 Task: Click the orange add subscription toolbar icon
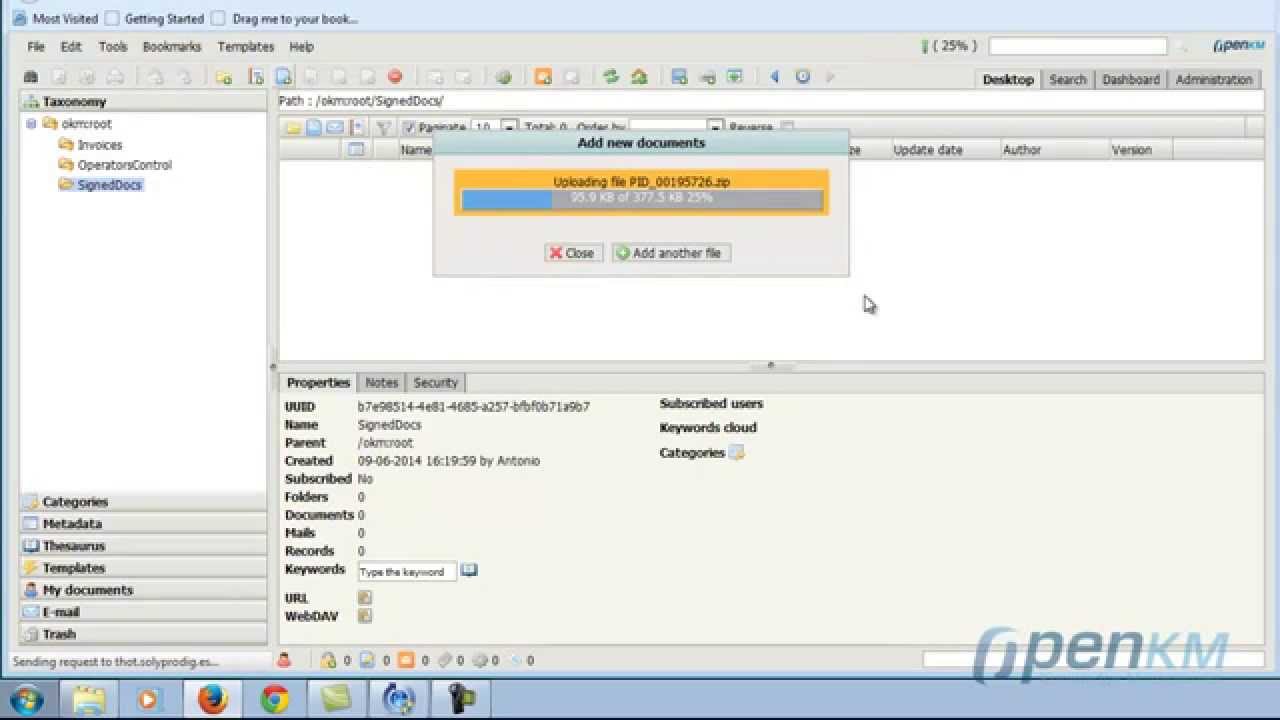click(543, 77)
